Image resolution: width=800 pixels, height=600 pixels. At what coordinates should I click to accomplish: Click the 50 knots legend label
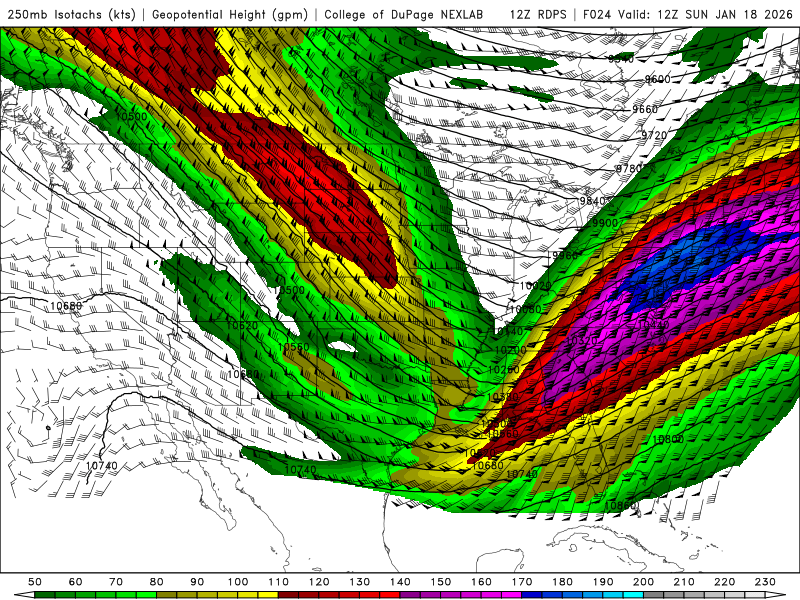[35, 582]
